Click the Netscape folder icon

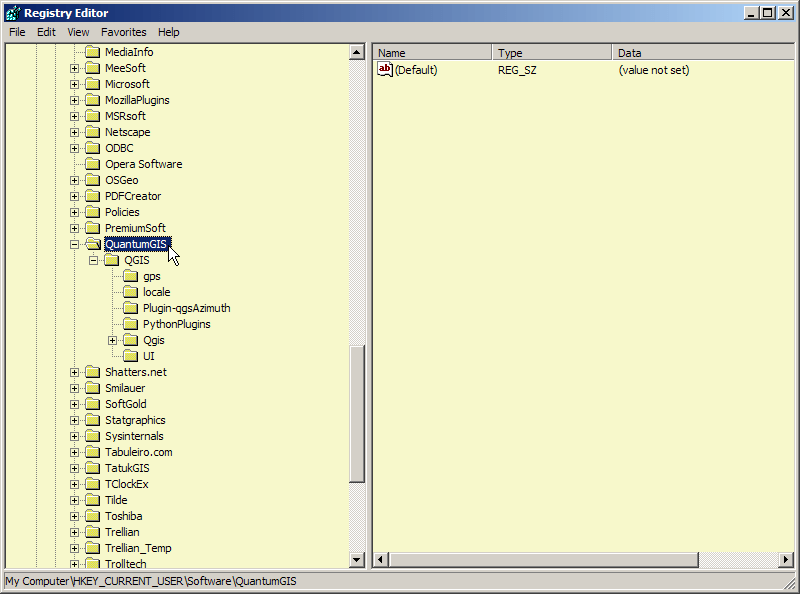point(92,132)
